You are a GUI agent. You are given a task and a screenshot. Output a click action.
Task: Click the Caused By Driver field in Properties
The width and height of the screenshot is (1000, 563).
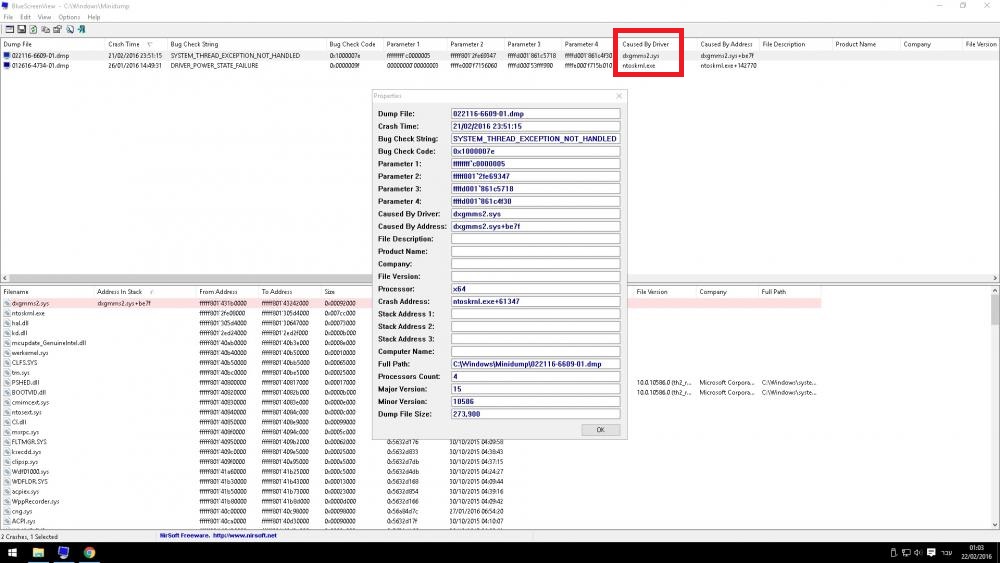(x=535, y=214)
